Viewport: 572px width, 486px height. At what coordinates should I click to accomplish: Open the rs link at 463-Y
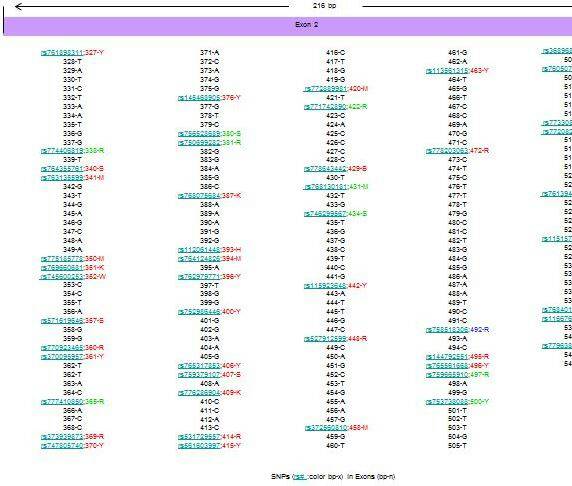click(x=447, y=71)
